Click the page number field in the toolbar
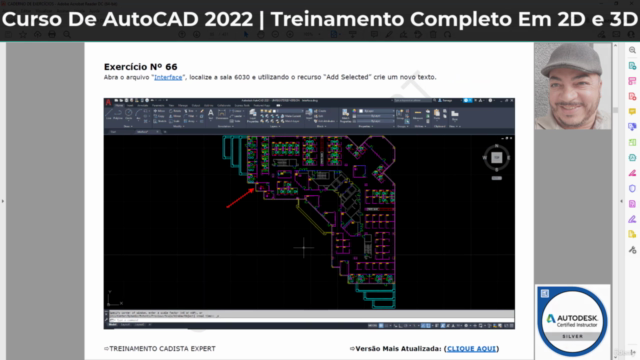640x360 pixels. click(x=213, y=35)
